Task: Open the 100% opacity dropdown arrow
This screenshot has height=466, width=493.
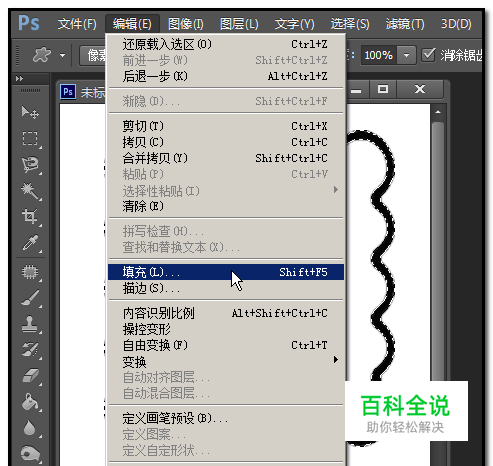Action: pyautogui.click(x=406, y=55)
